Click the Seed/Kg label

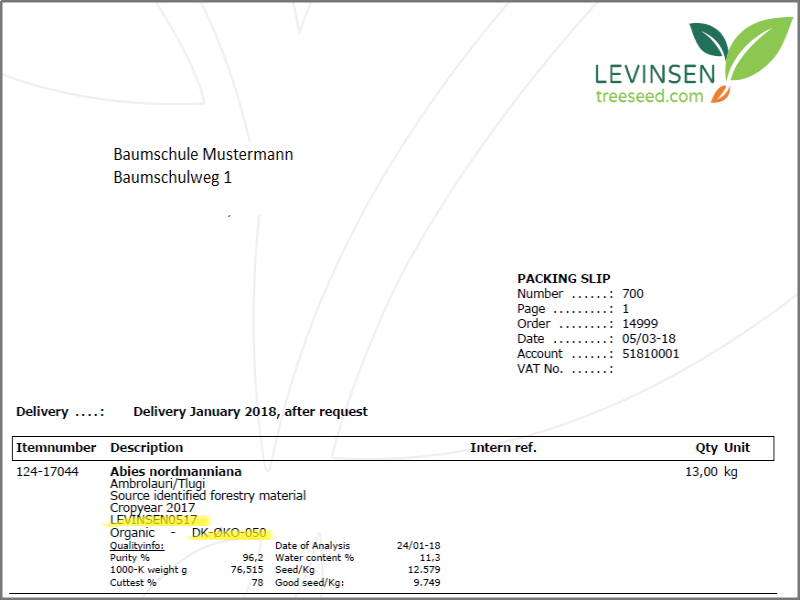click(x=295, y=570)
